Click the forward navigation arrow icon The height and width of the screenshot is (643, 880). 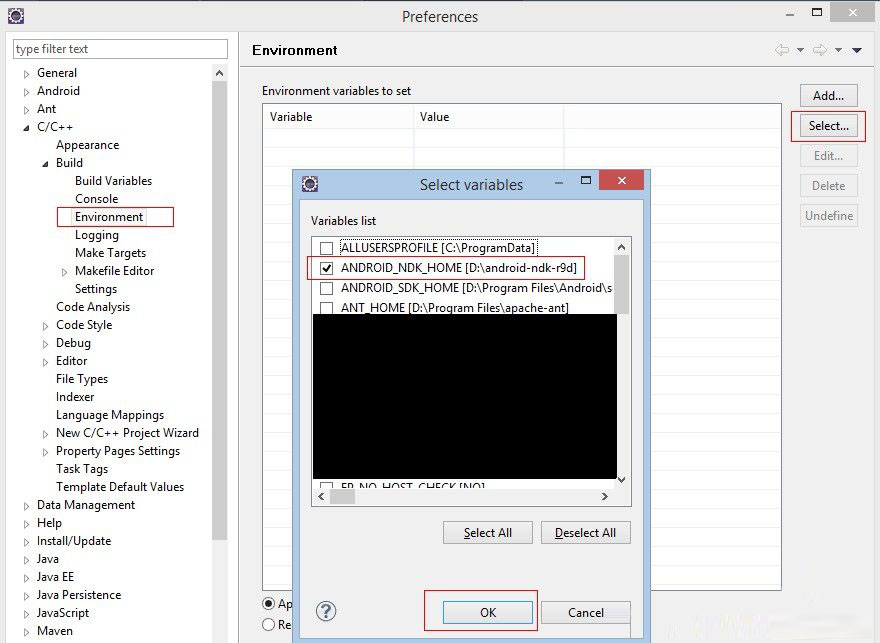coord(819,50)
